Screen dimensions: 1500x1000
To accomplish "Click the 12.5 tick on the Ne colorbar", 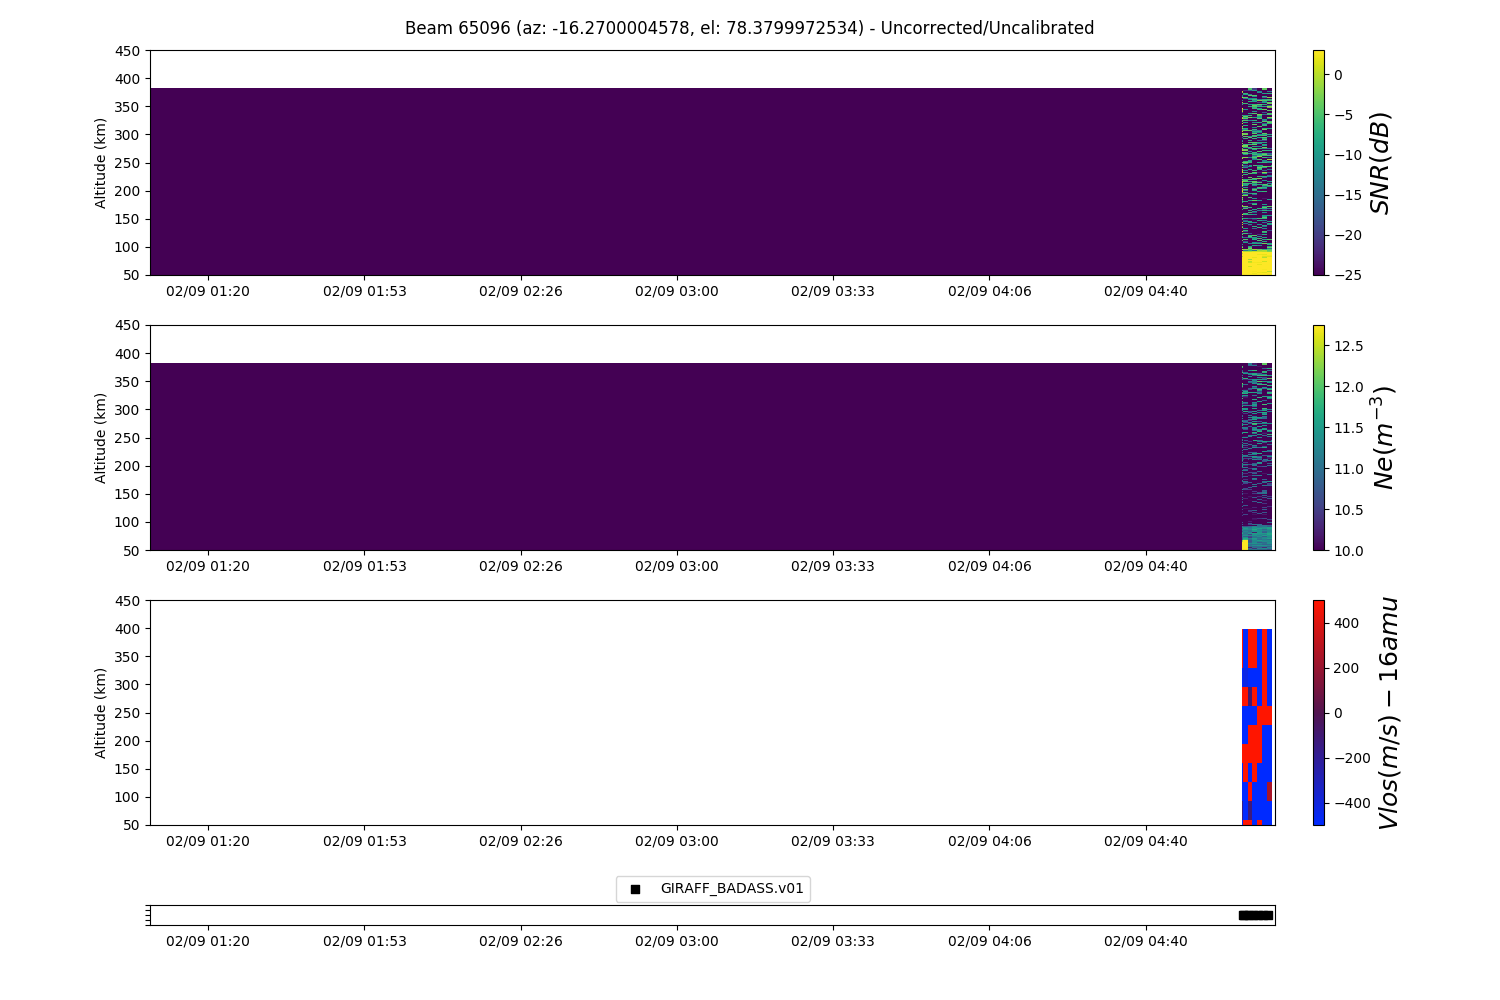I will 1348,346.
